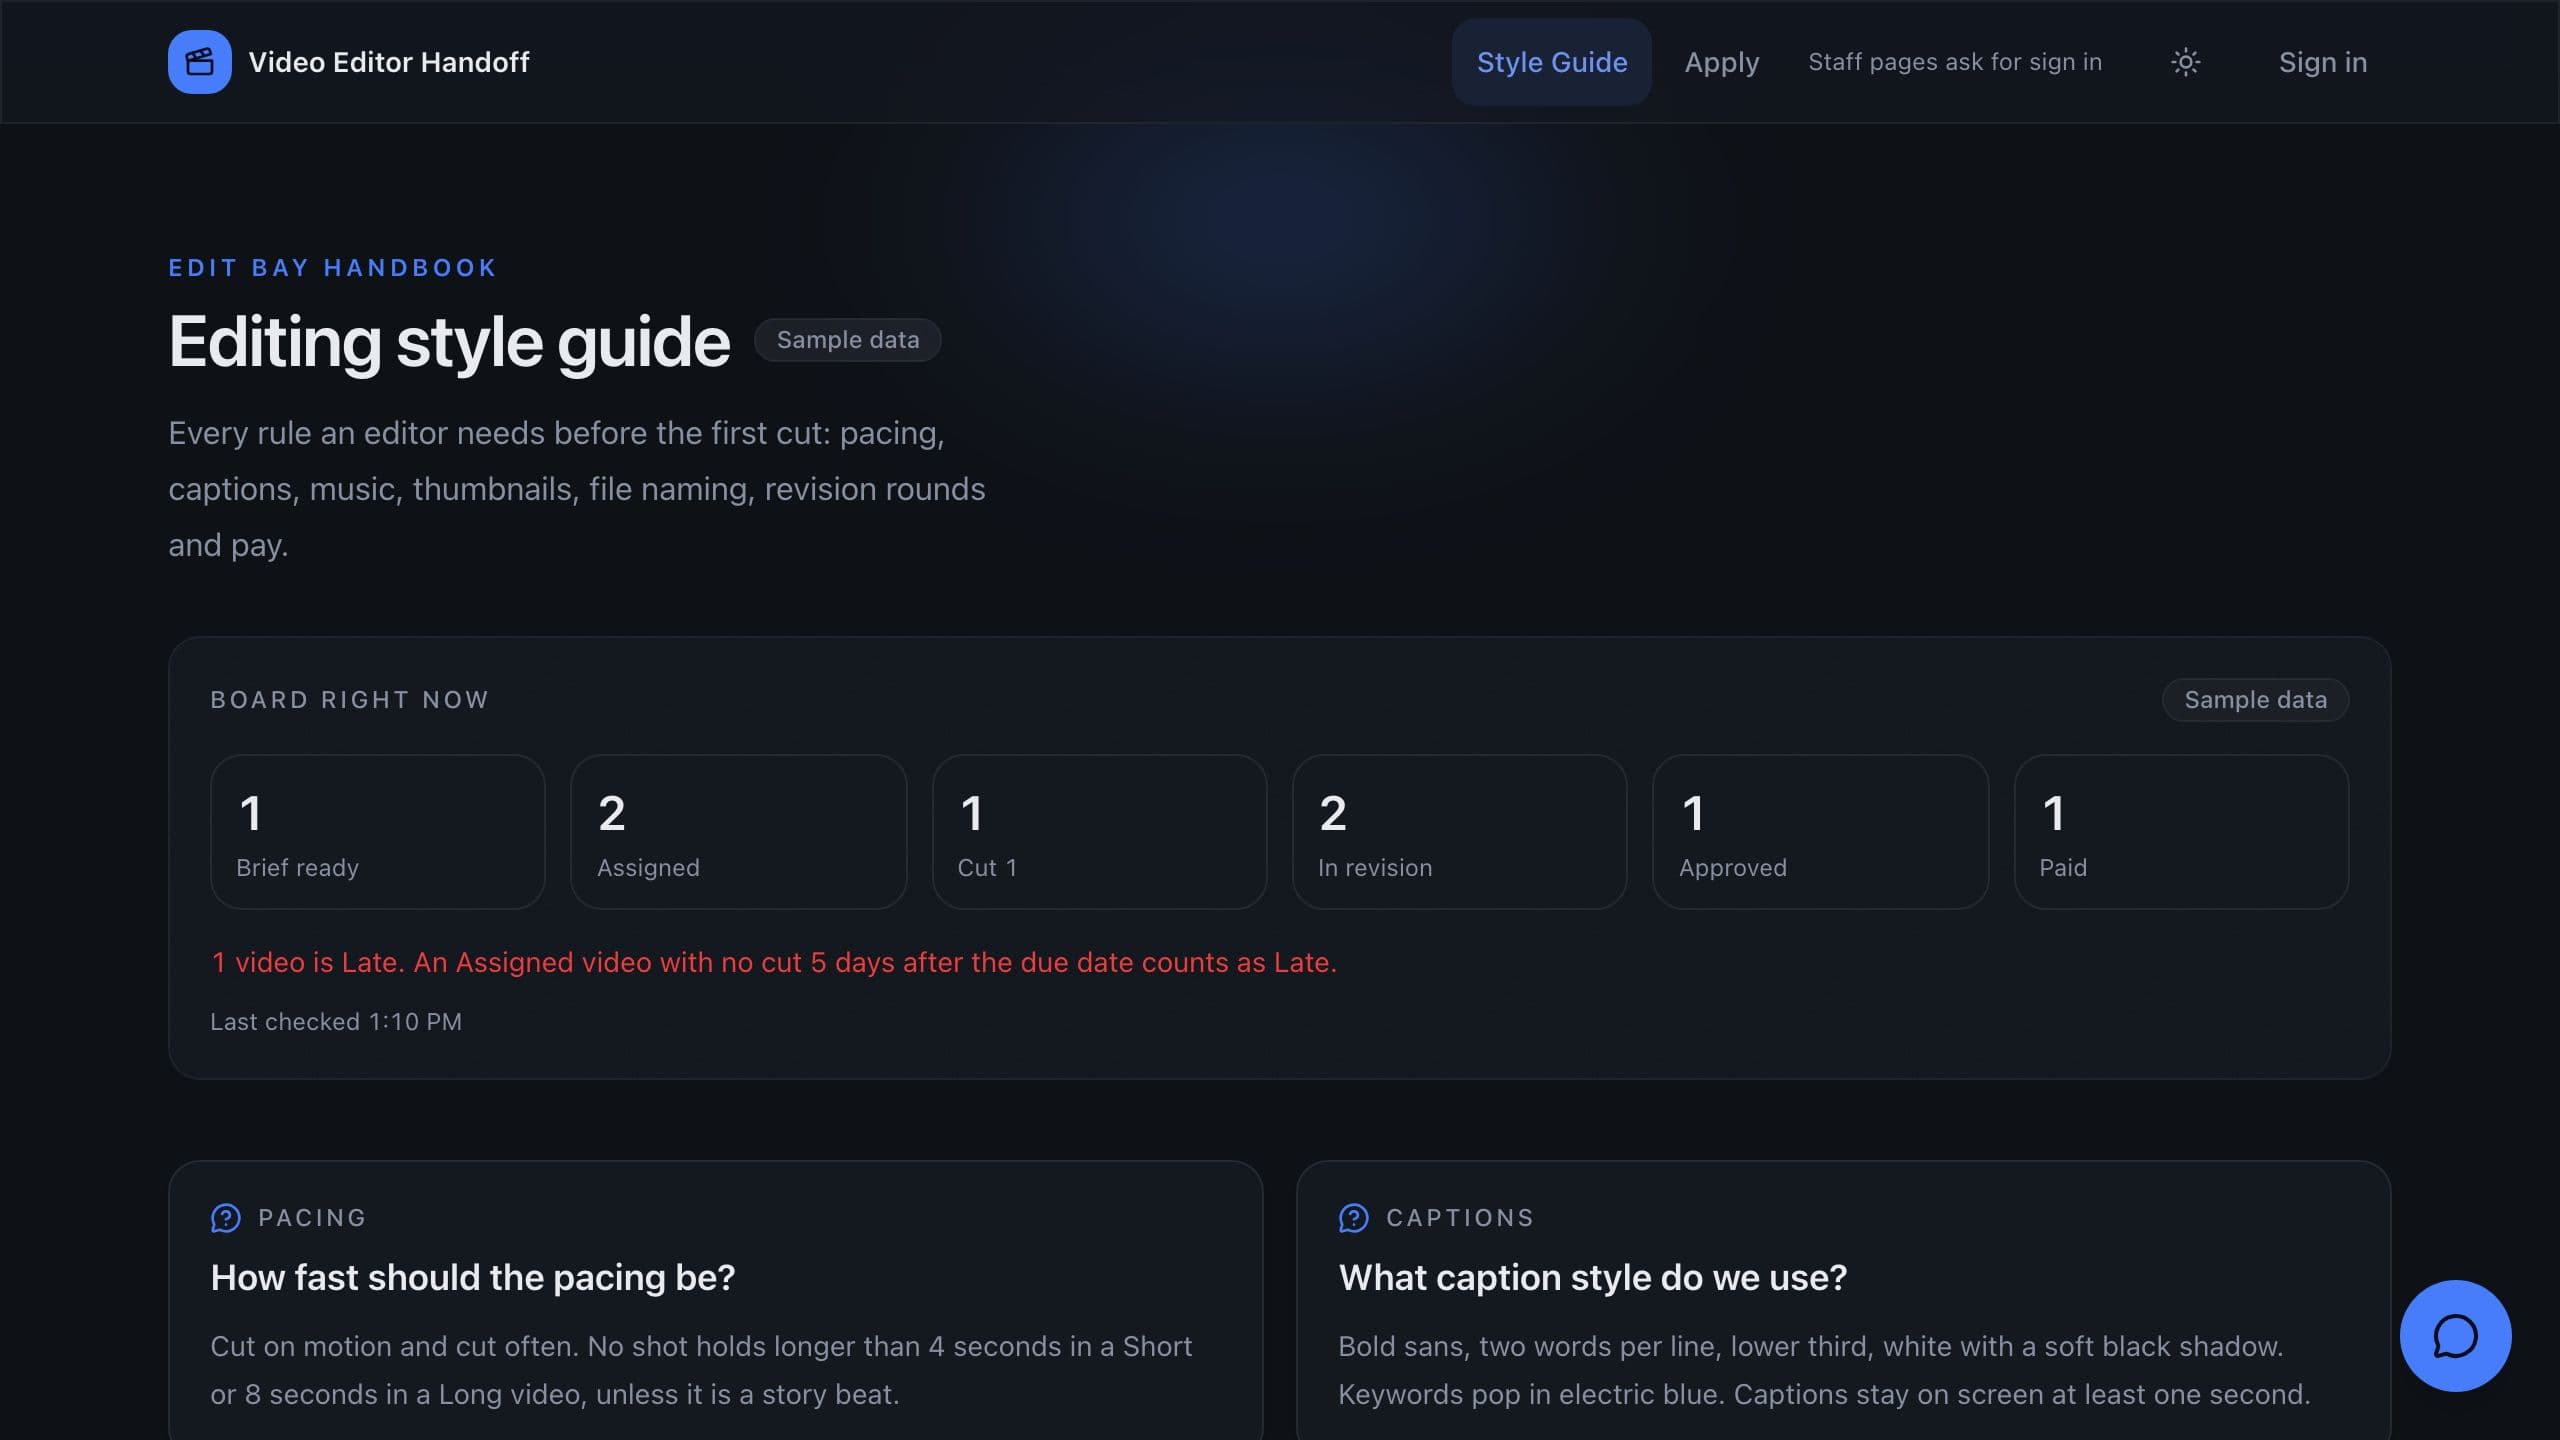
Task: Click the Captions question mark icon
Action: 1353,1218
